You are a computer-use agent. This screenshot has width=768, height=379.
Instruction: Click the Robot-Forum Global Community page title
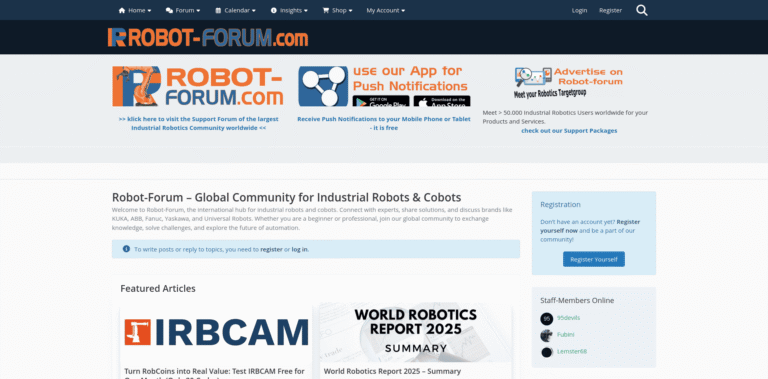pyautogui.click(x=287, y=197)
